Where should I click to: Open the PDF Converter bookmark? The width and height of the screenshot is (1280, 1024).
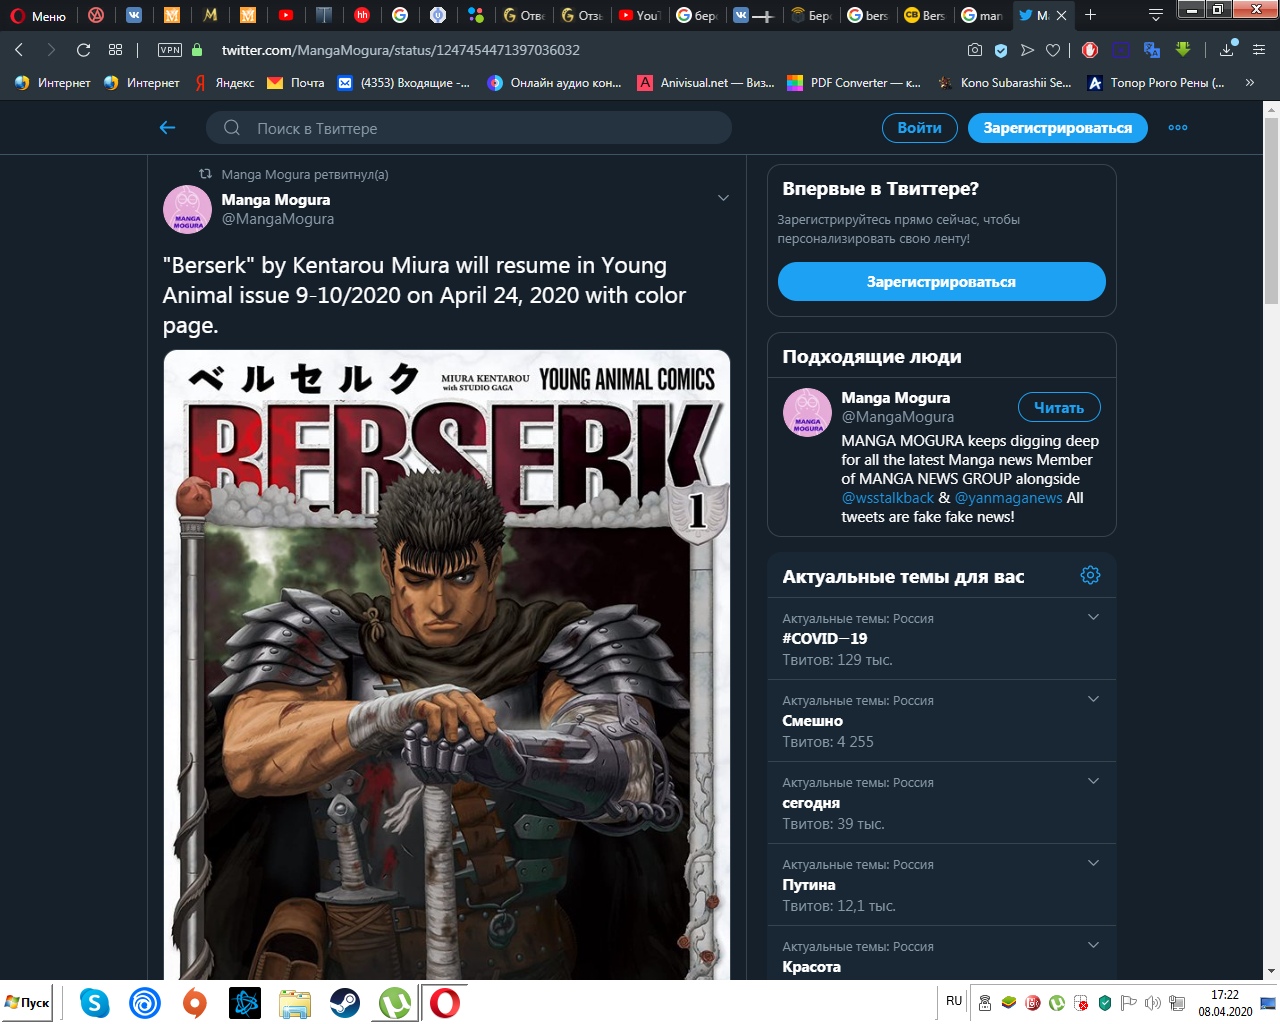(x=854, y=83)
